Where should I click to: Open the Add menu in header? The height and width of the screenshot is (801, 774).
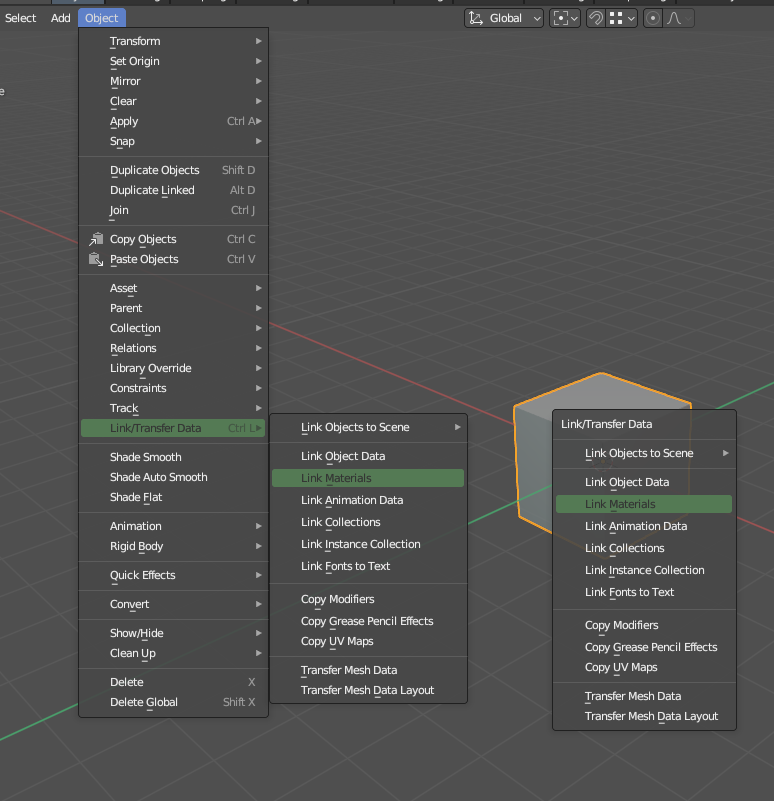60,18
